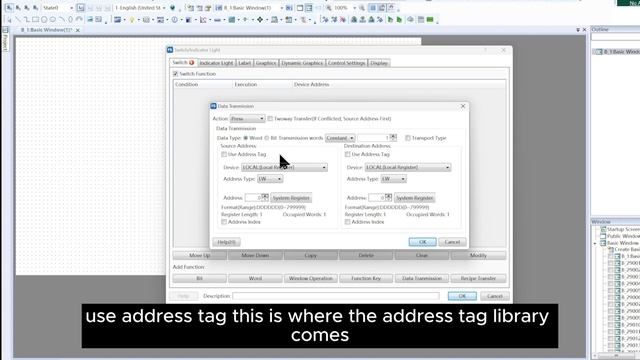The height and width of the screenshot is (360, 640).
Task: Click Cancel in Data Transmission dialog
Action: click(452, 242)
